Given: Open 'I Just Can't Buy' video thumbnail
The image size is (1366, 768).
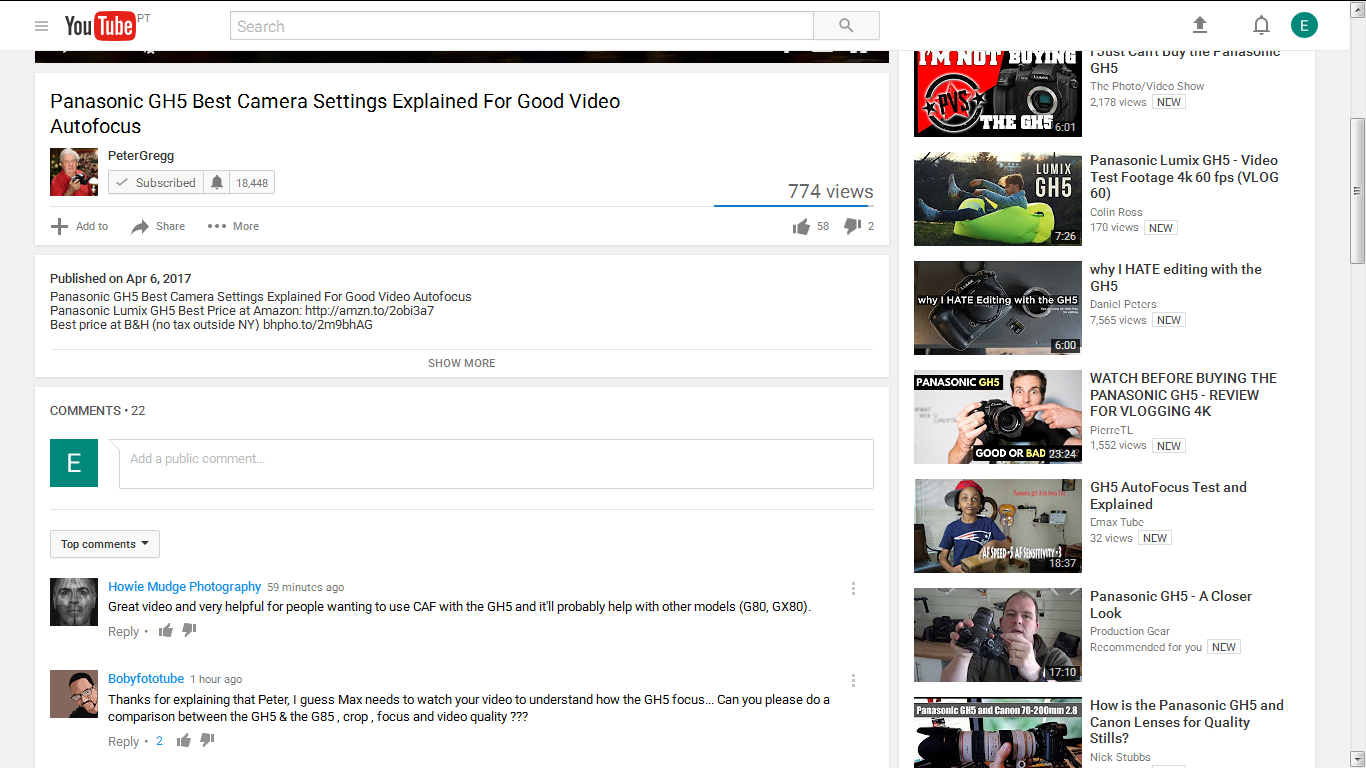Looking at the screenshot, I should (998, 93).
